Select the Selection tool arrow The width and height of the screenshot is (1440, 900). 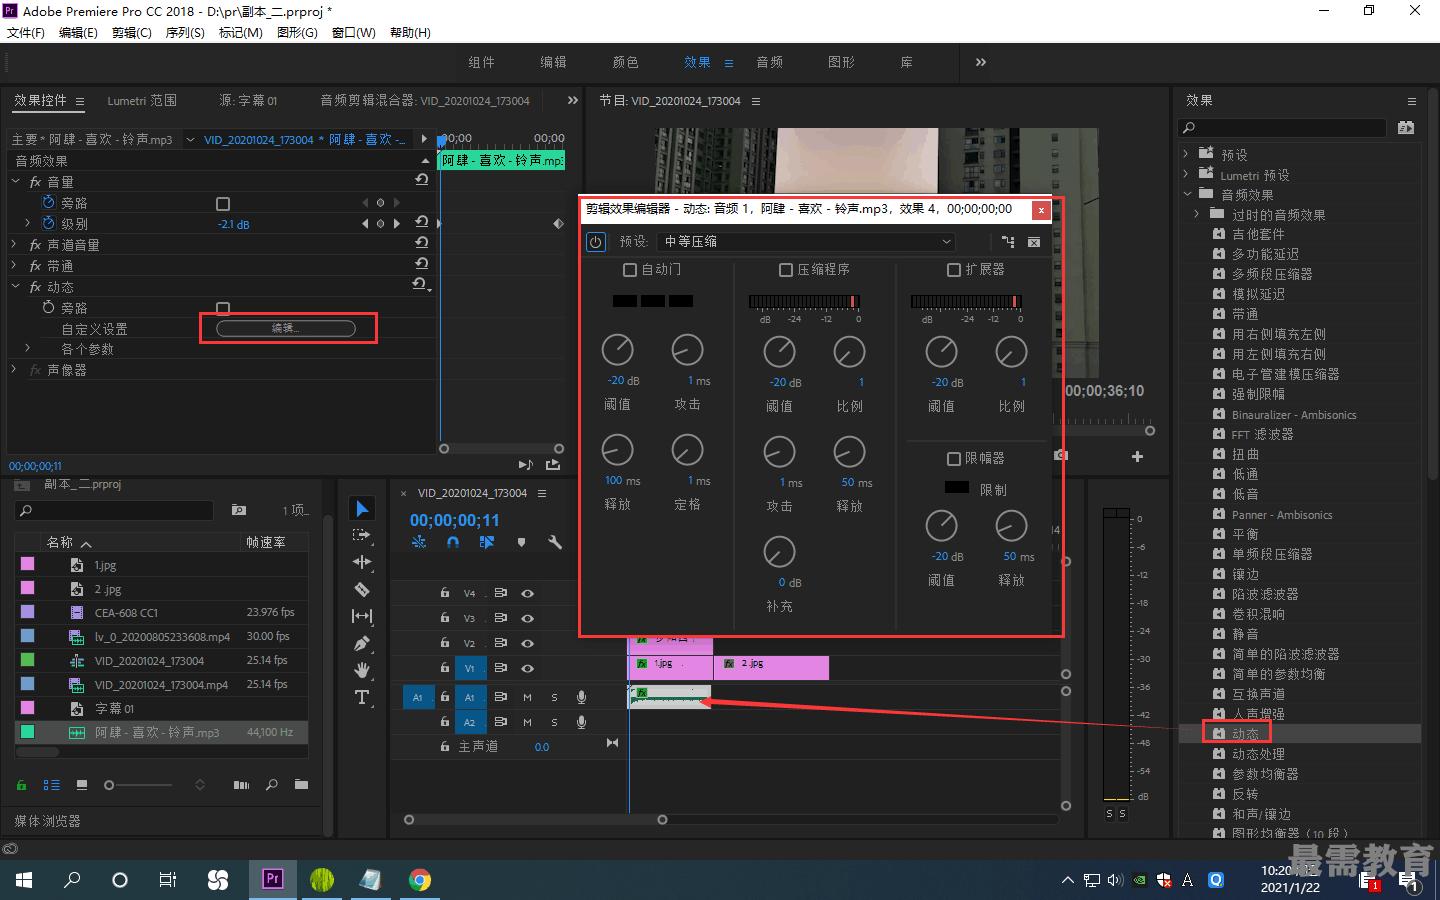pos(362,509)
